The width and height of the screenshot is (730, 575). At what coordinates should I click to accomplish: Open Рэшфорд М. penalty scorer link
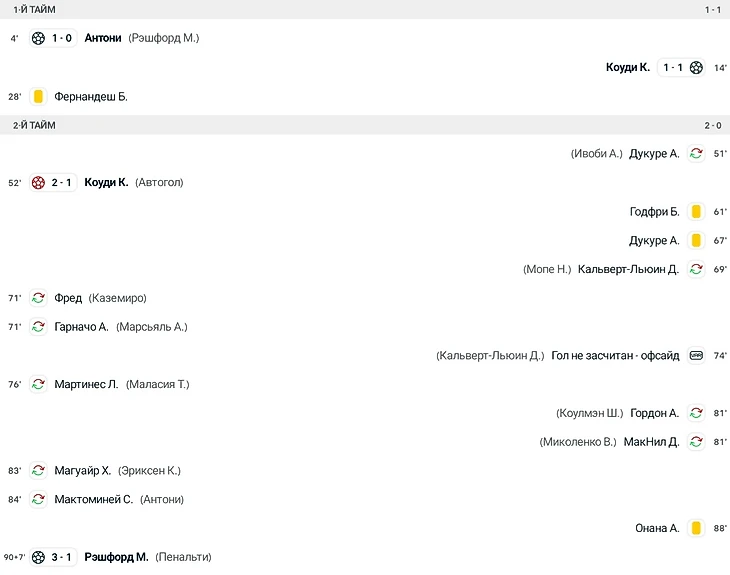coord(116,557)
